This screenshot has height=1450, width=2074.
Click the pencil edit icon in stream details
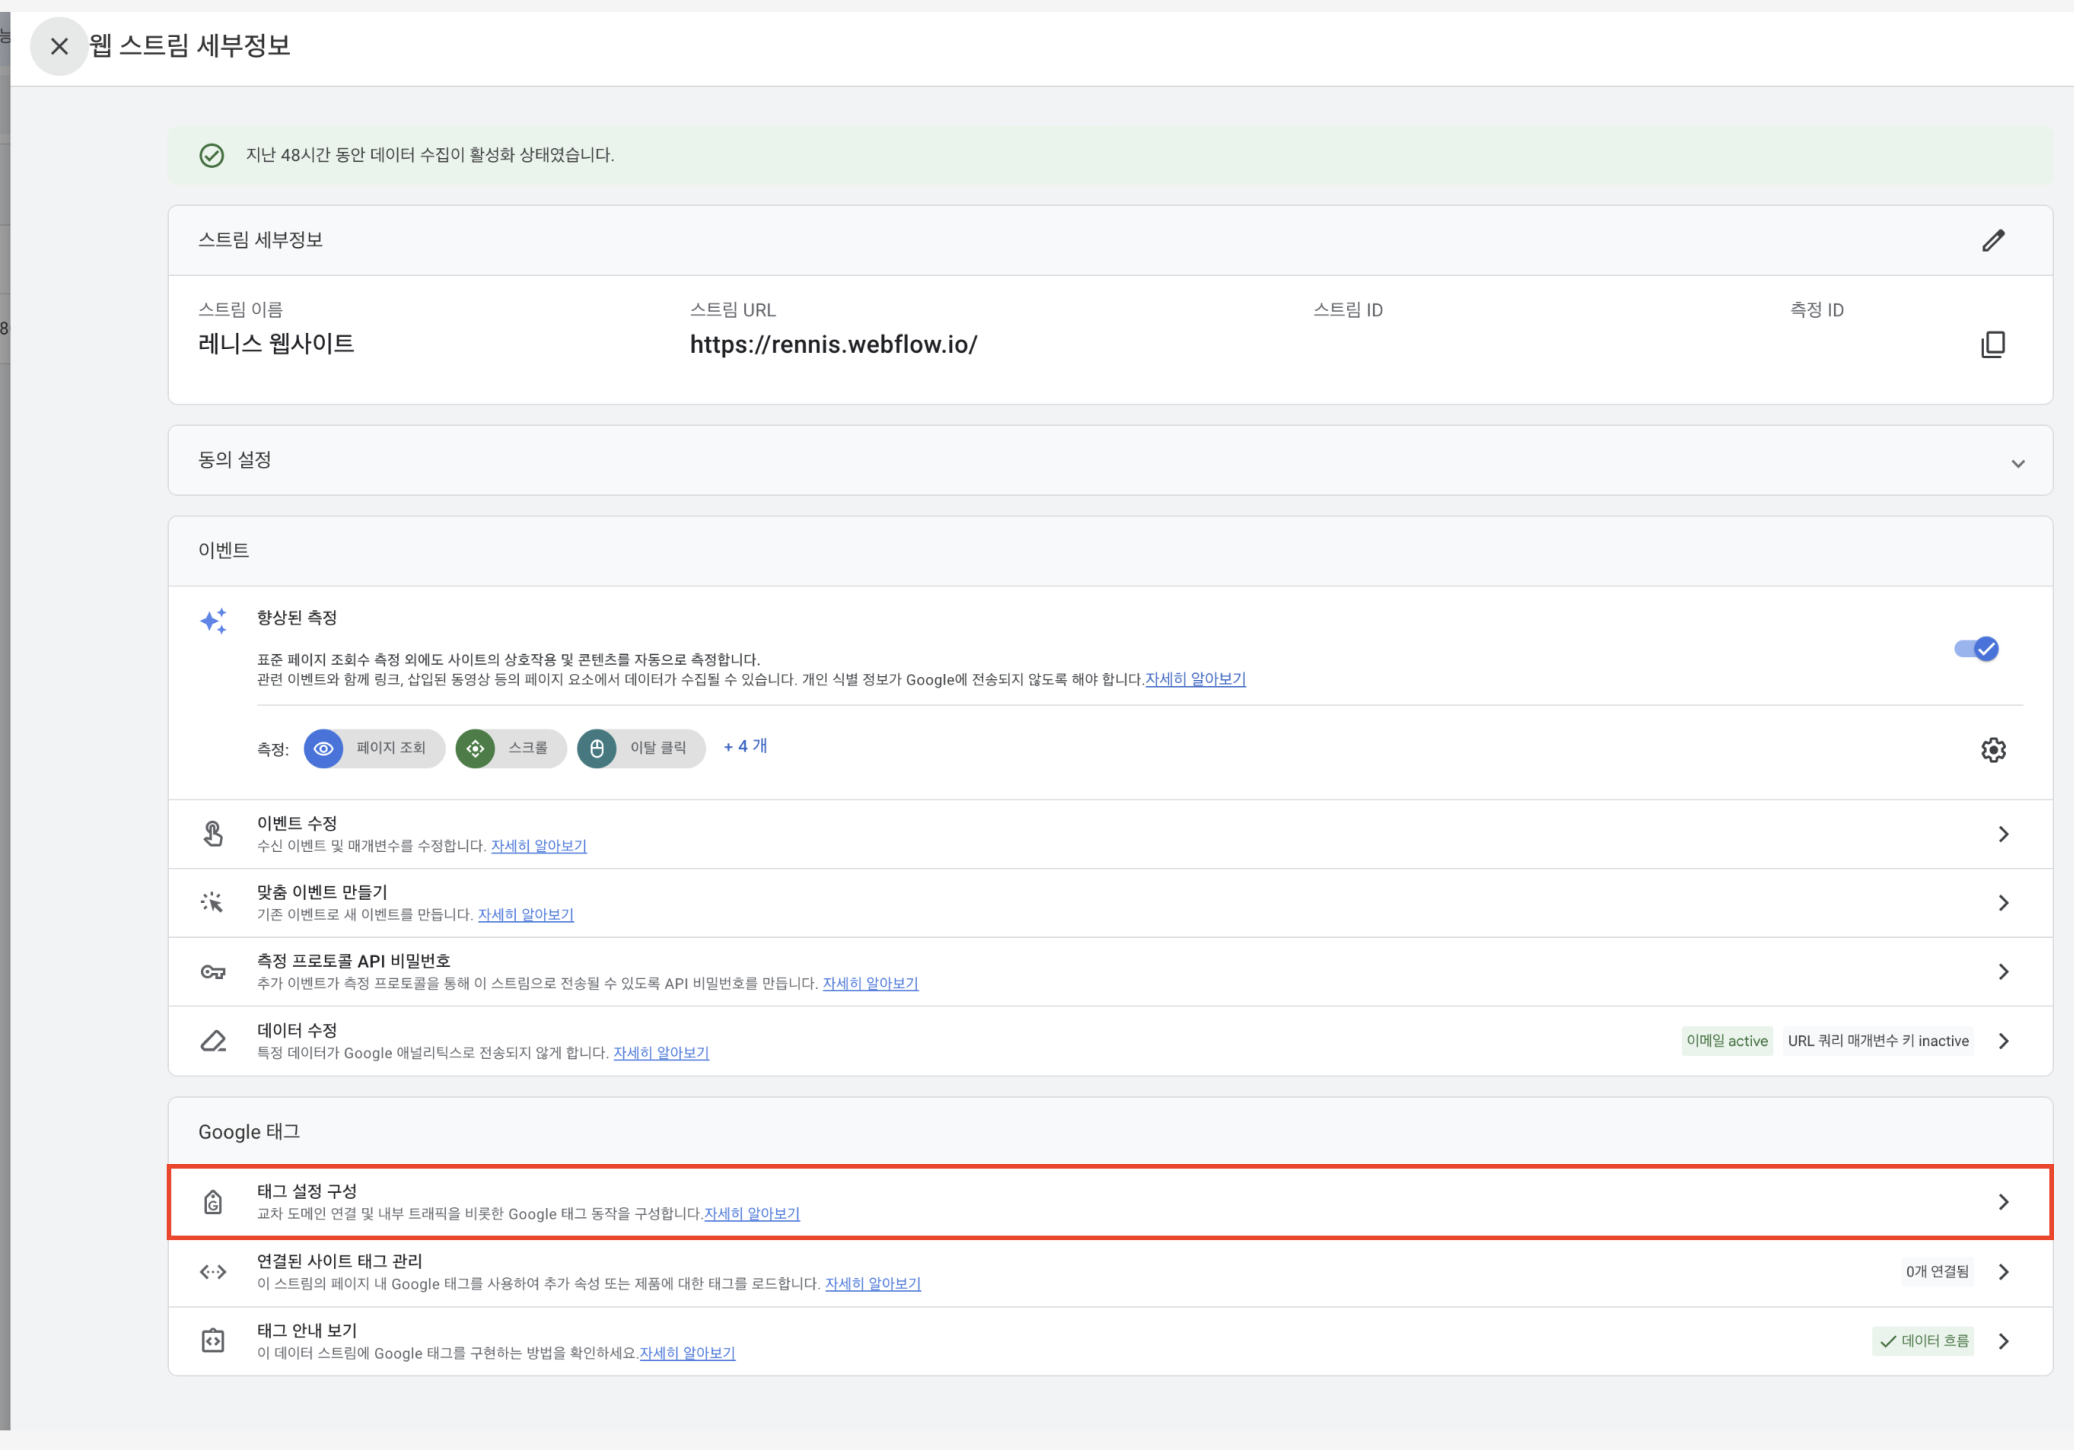click(1993, 241)
